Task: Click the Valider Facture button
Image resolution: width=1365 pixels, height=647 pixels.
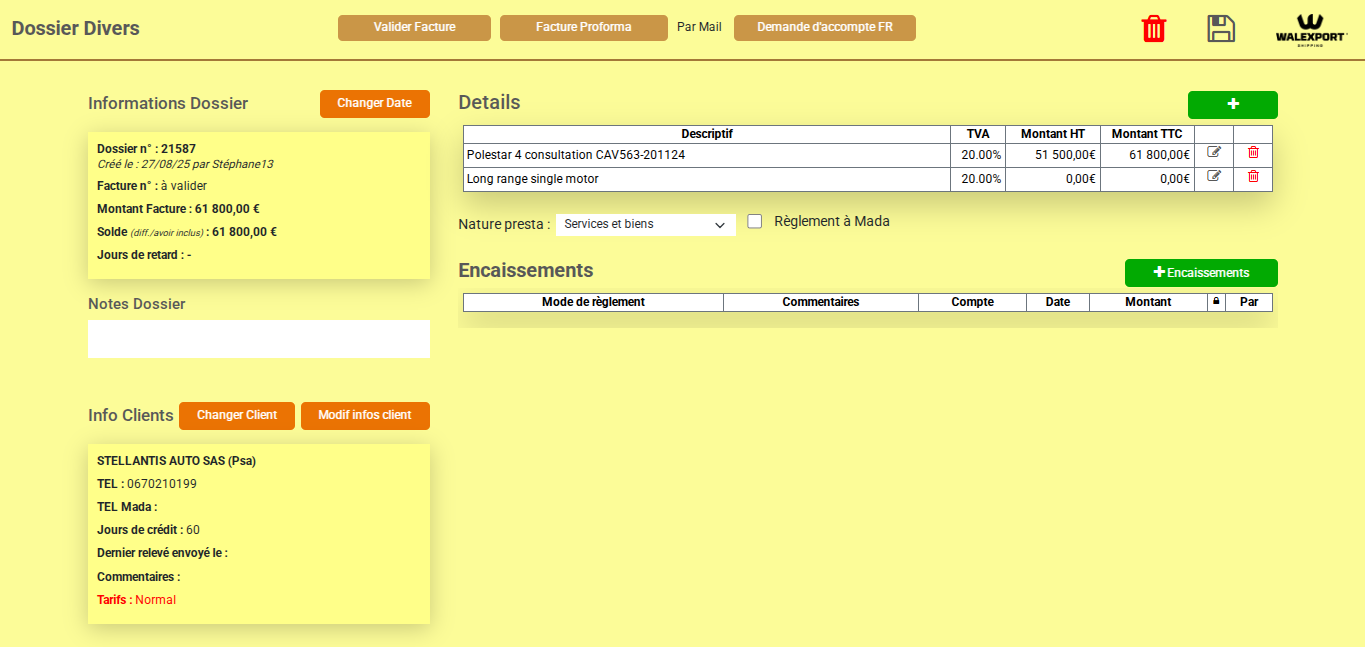Action: [x=414, y=28]
